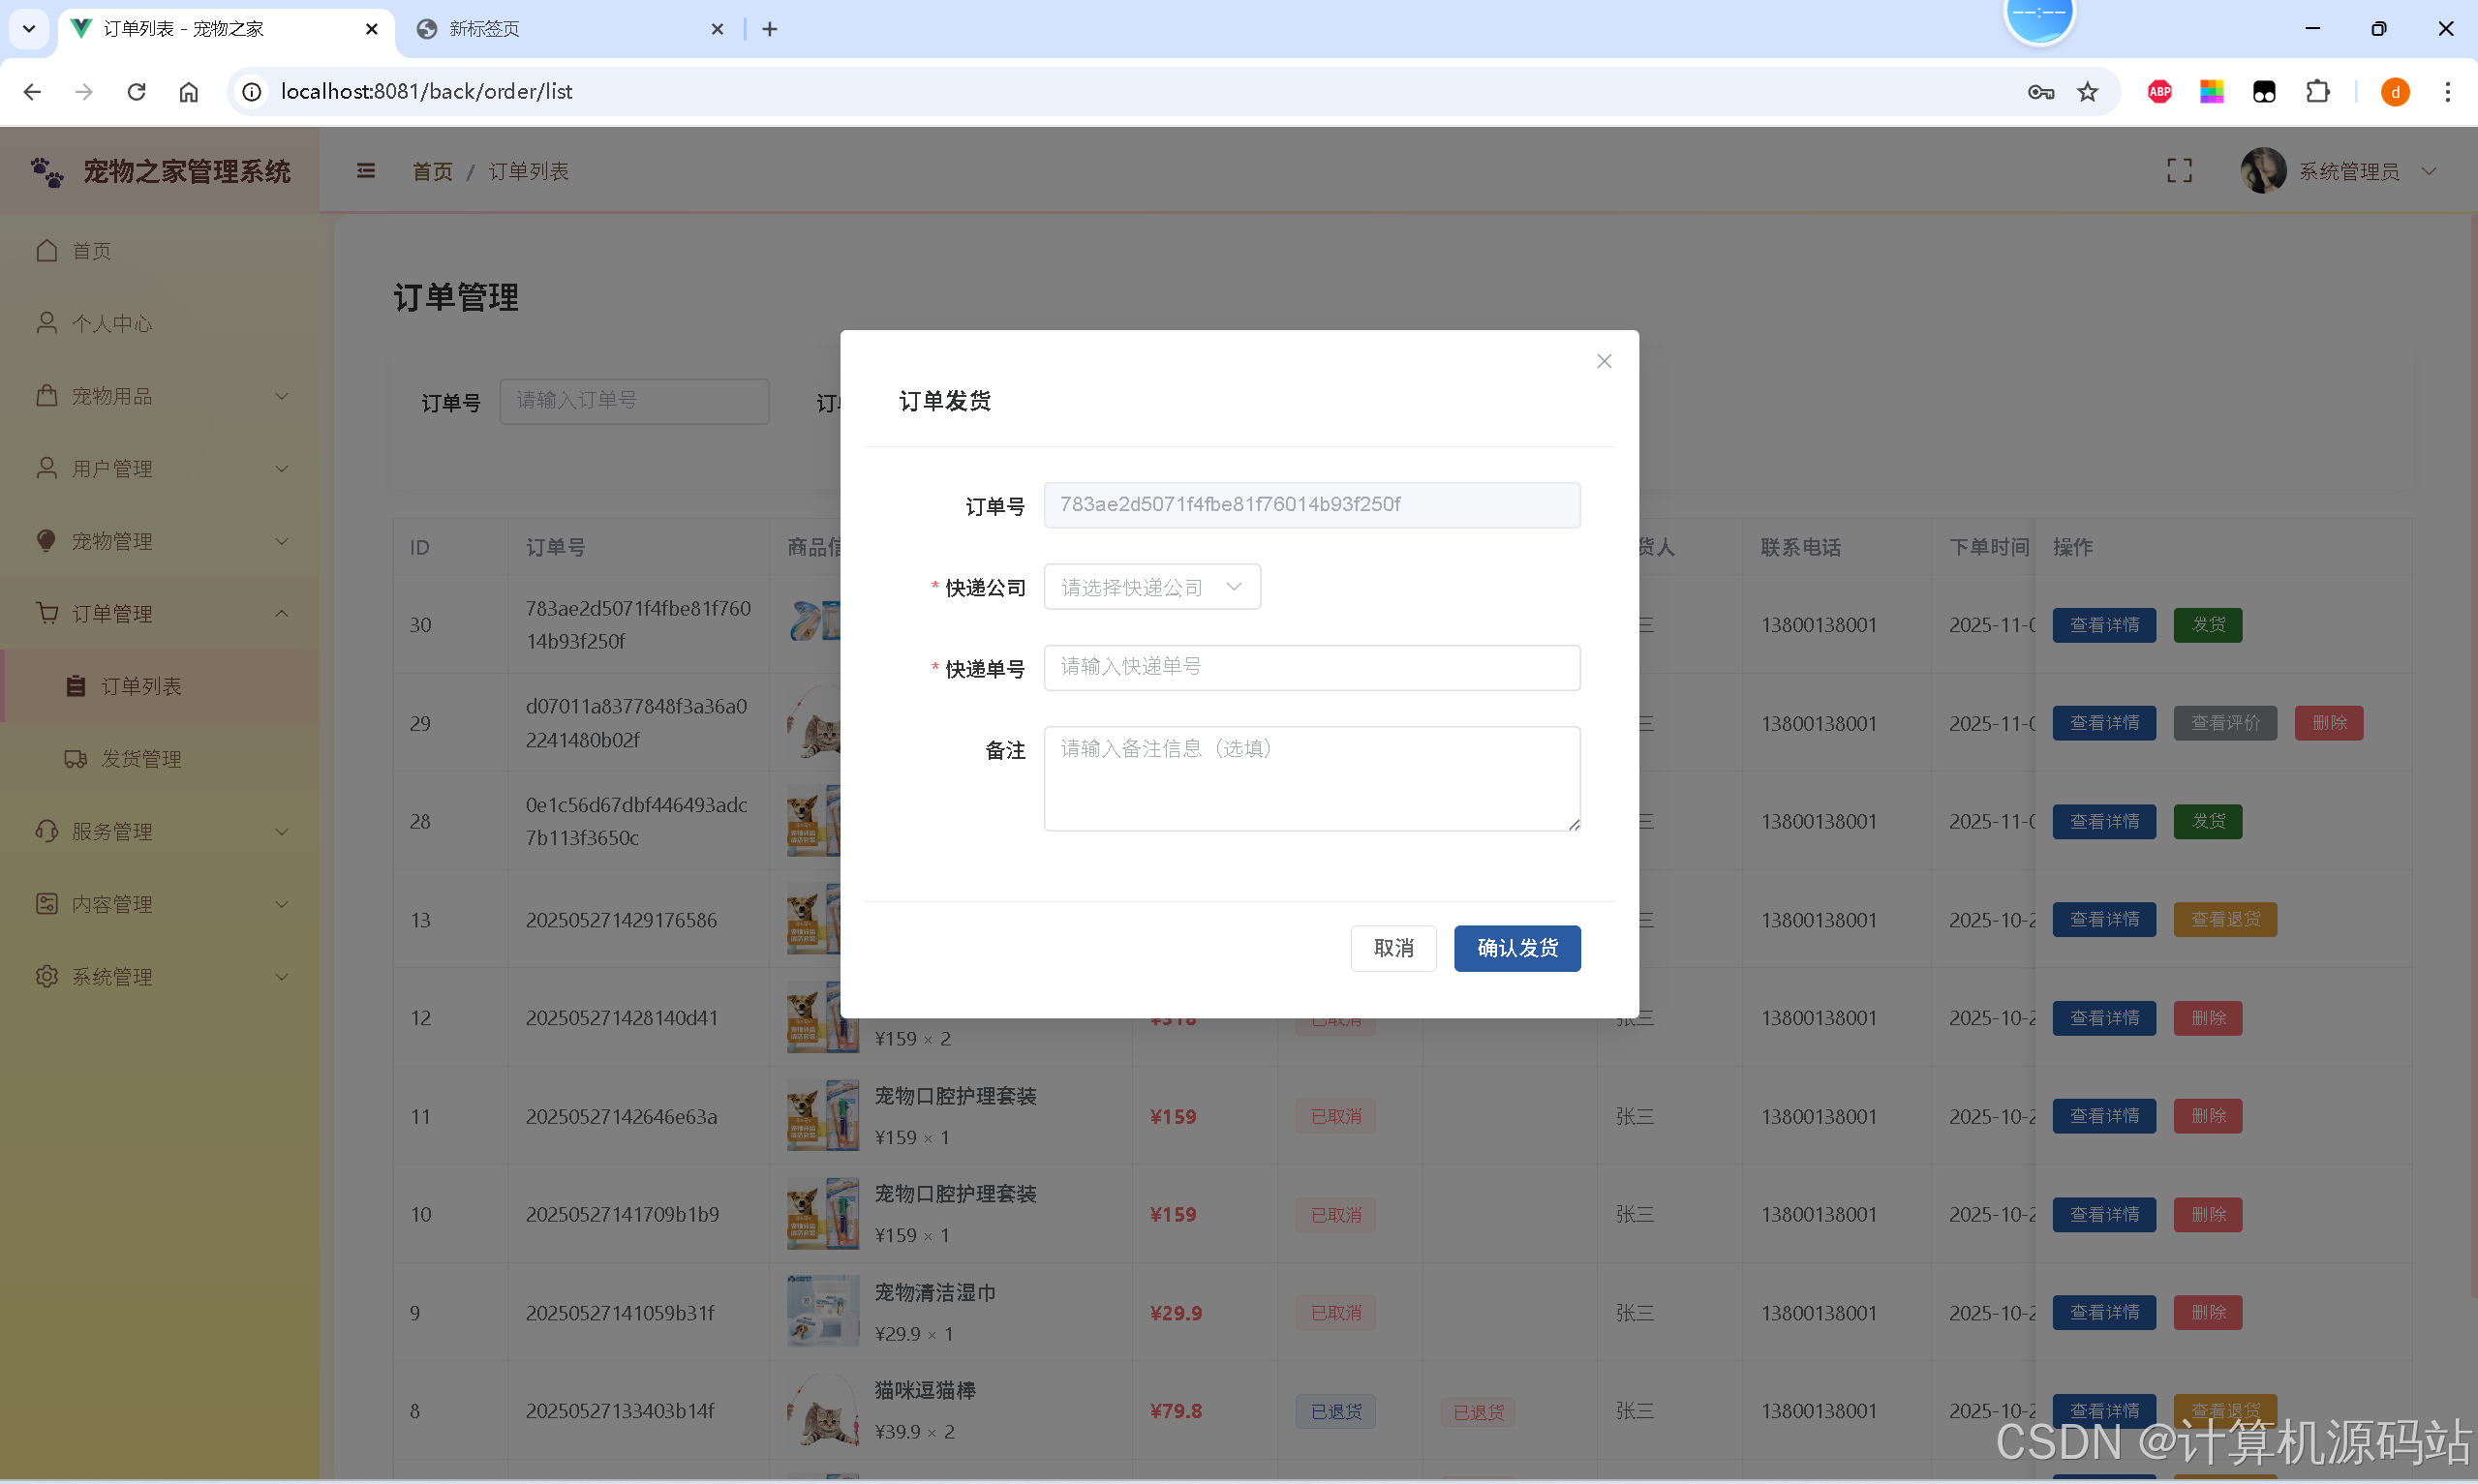2478x1484 pixels.
Task: Click the colorful grid extension icon
Action: coord(2212,92)
